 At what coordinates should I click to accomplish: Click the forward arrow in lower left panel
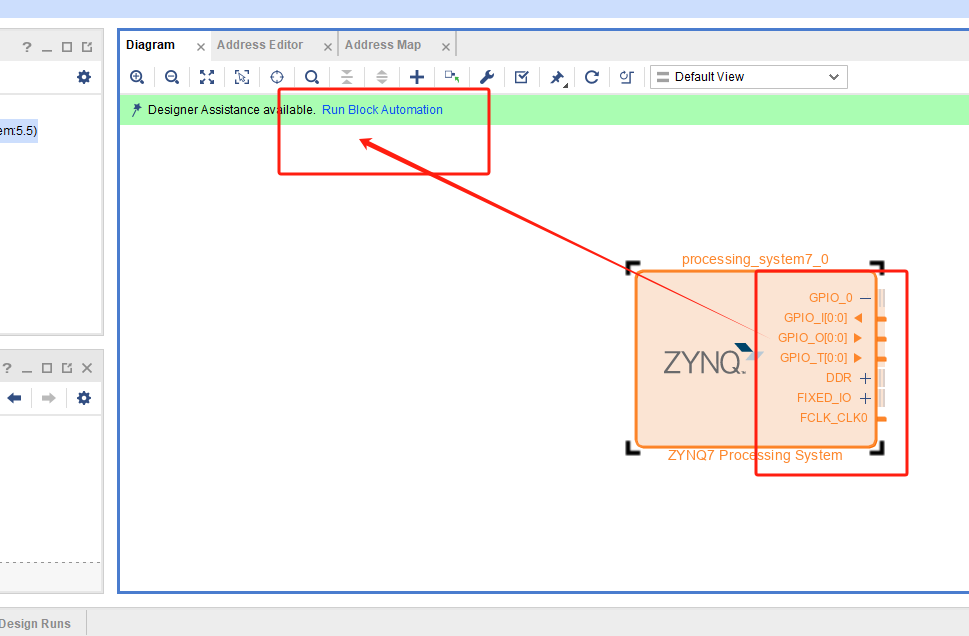pos(49,398)
